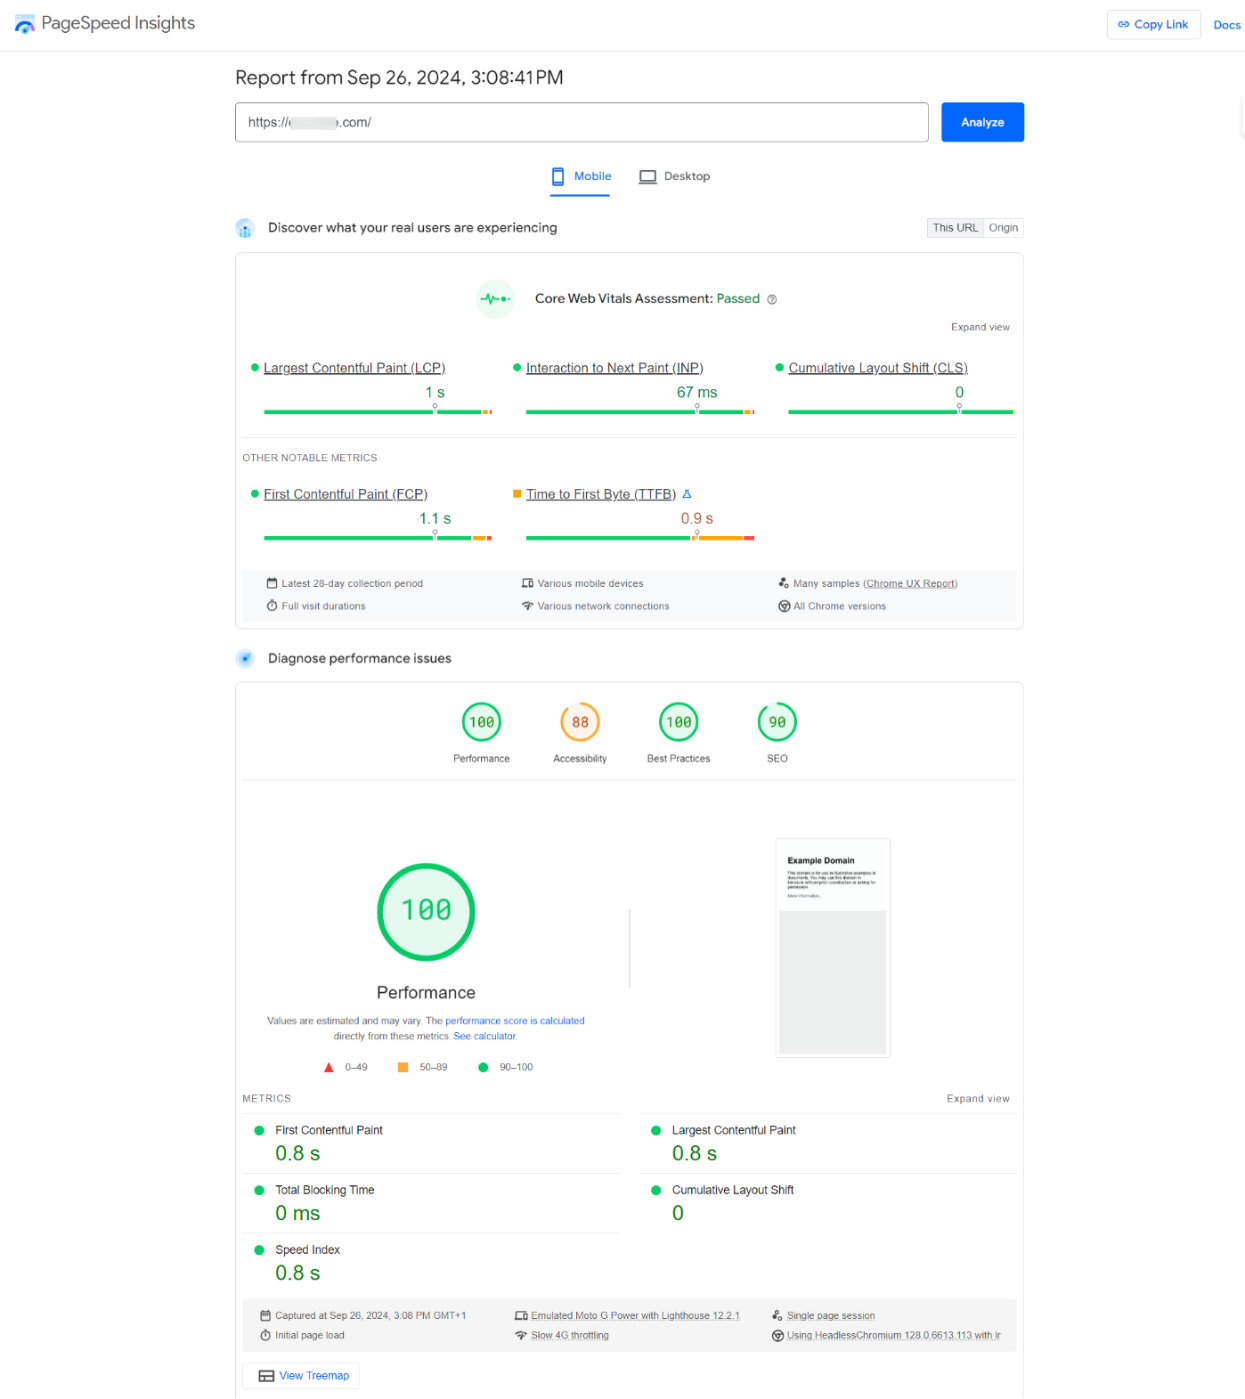Click the experimental flask icon next to TTFB
1245x1399 pixels.
point(687,493)
